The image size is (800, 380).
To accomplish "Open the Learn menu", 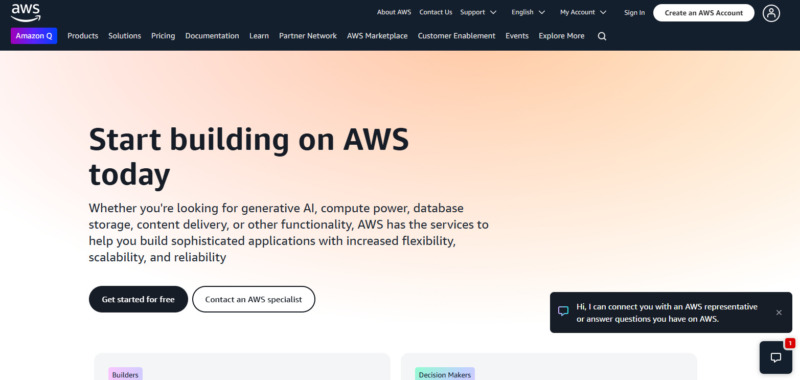I will coord(259,36).
